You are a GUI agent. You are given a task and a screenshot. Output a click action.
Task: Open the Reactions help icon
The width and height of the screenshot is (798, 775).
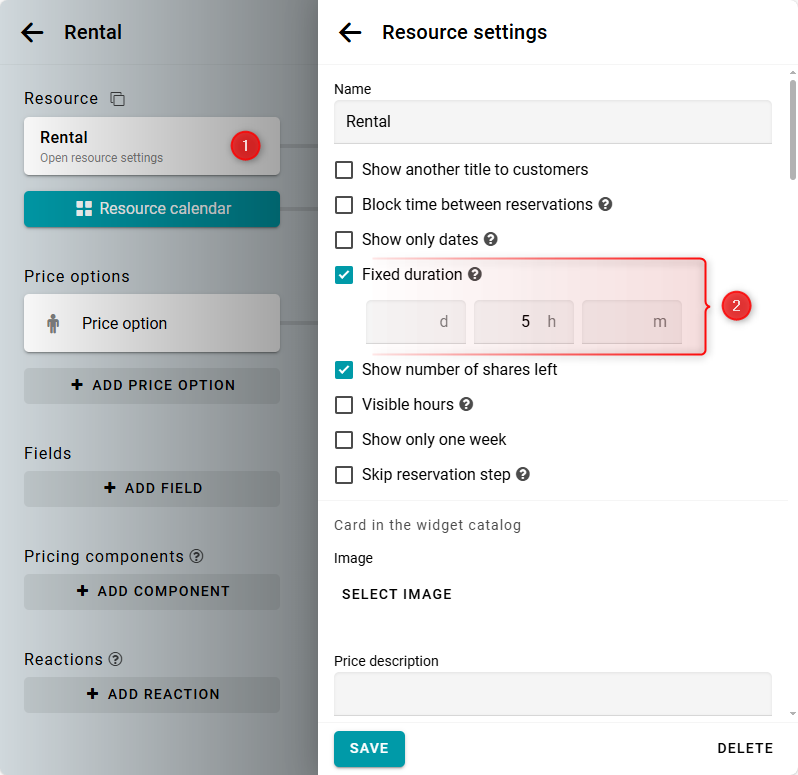coord(115,660)
